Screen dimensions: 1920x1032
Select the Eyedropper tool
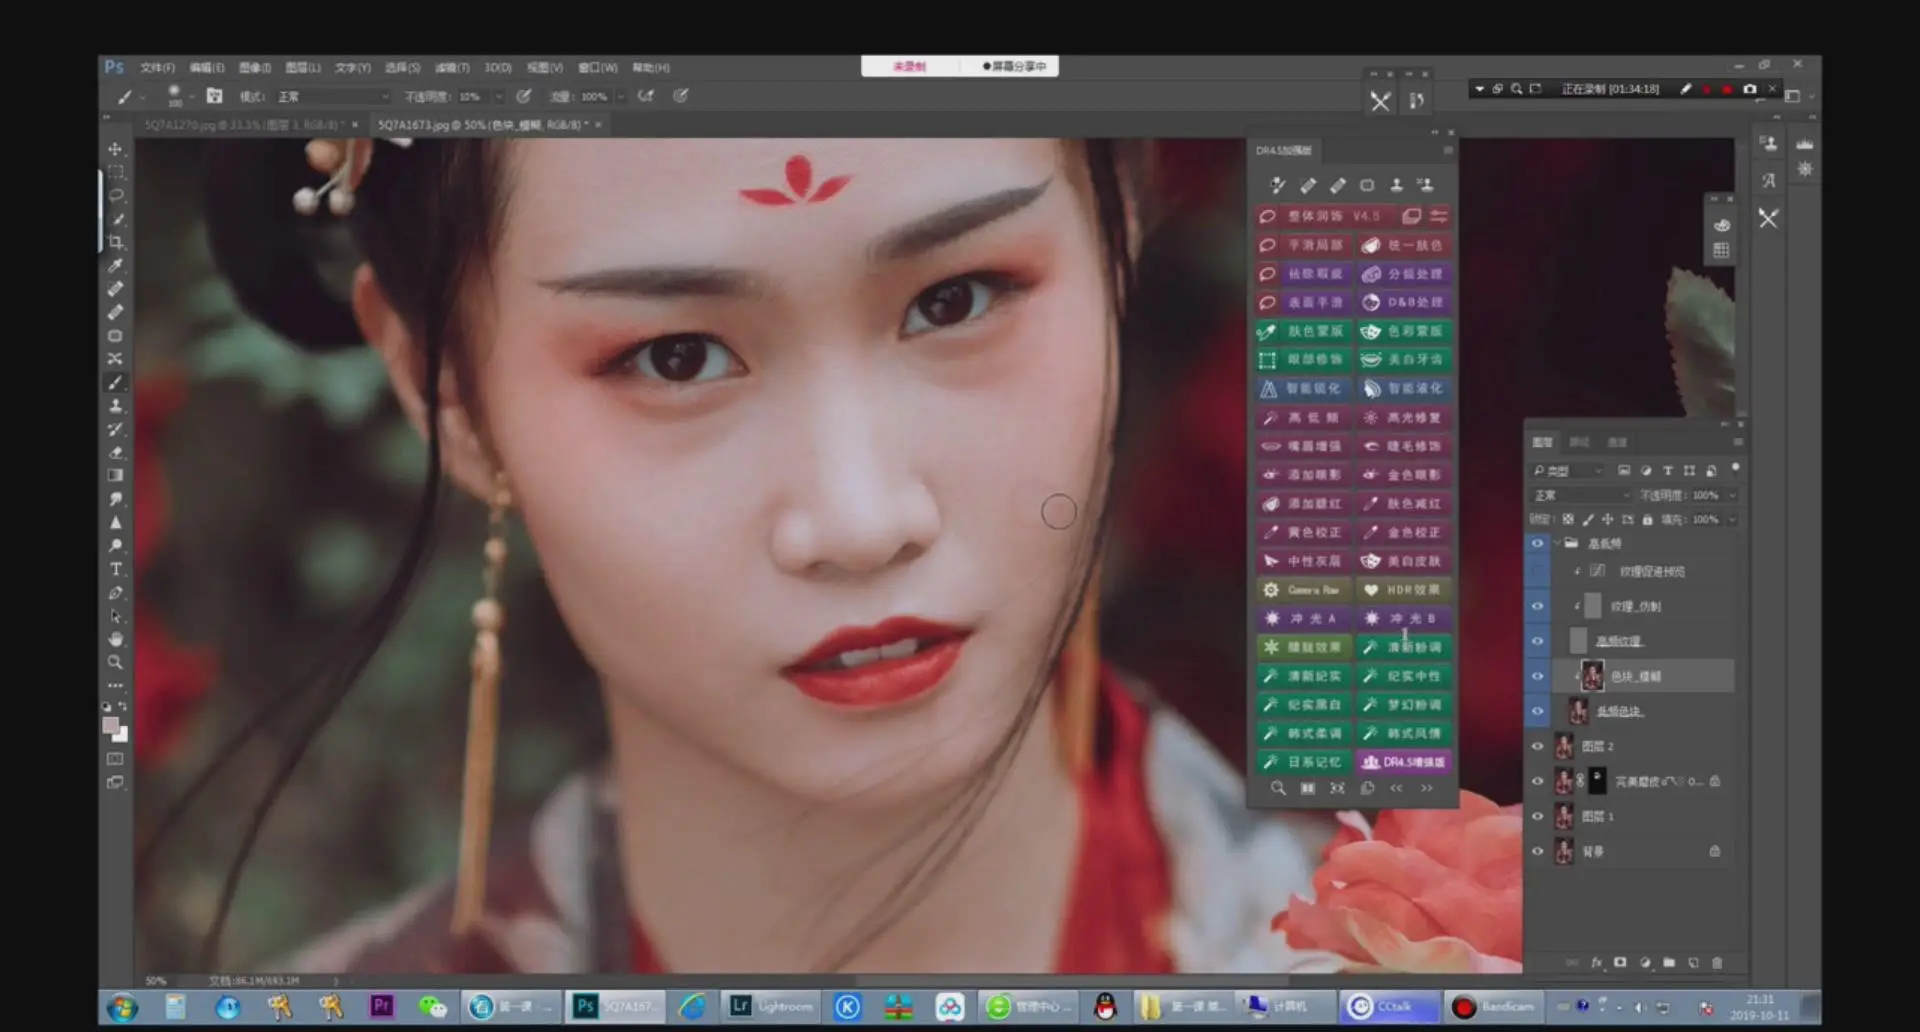tap(115, 266)
